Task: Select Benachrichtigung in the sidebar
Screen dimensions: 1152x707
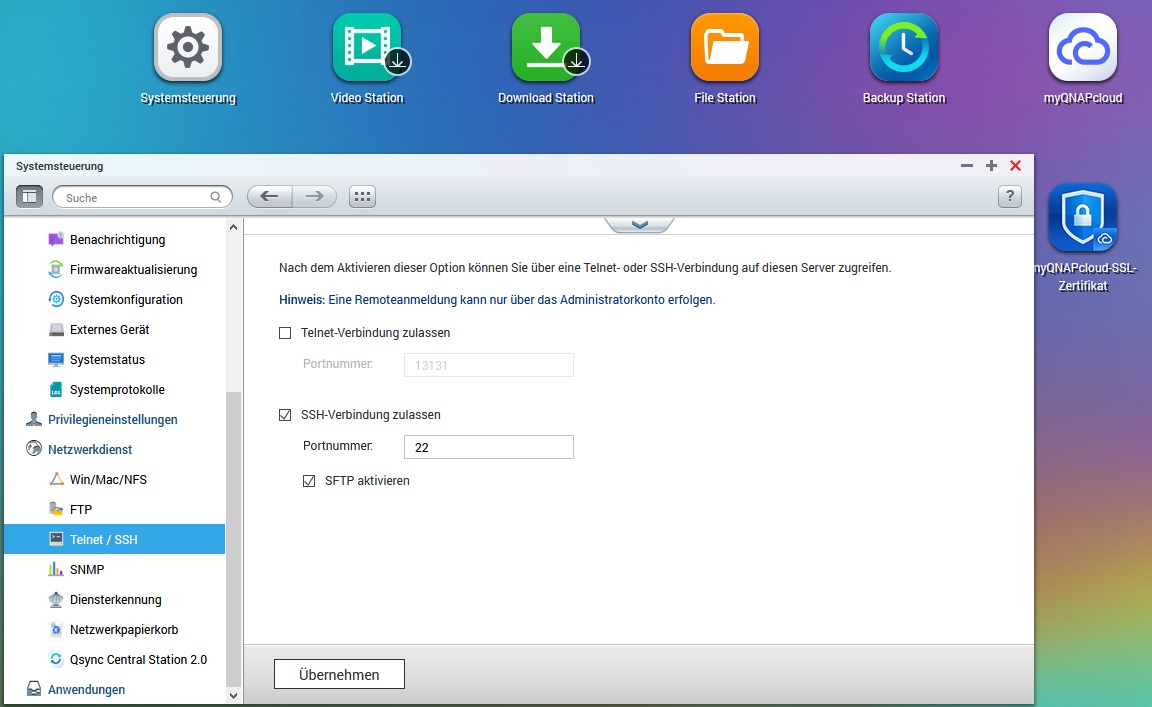Action: click(117, 240)
